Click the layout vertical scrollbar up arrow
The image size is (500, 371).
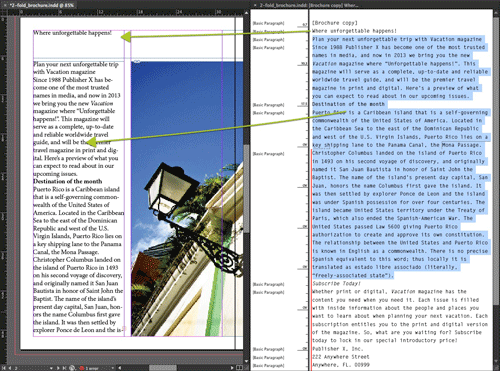point(247,13)
